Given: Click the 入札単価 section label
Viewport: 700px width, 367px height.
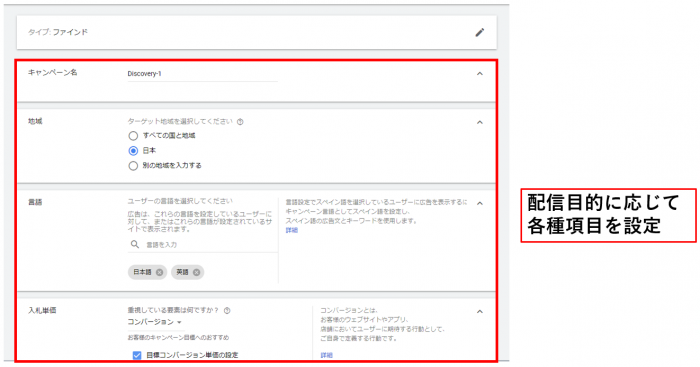Looking at the screenshot, I should [42, 310].
